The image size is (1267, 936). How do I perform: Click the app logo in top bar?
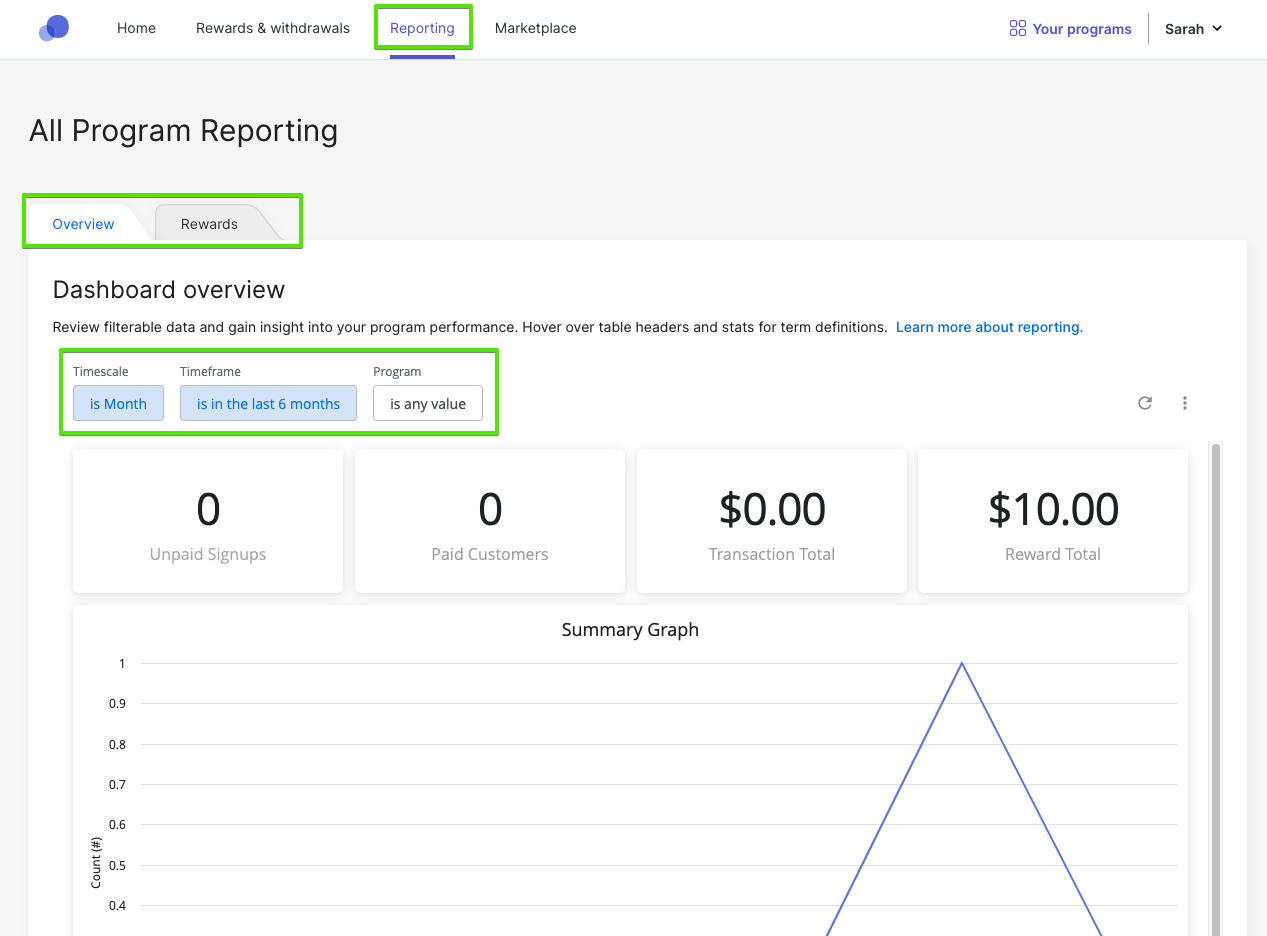click(x=54, y=28)
